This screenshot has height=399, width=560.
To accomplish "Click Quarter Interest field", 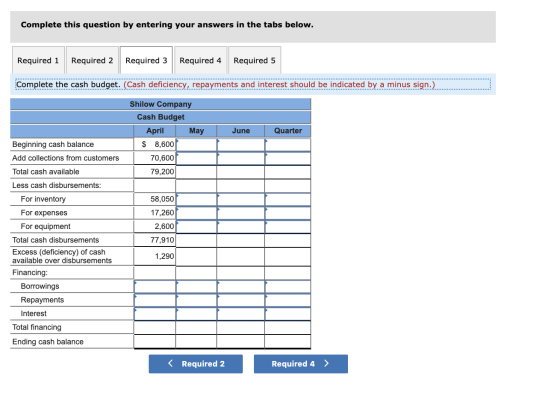I will [x=288, y=314].
